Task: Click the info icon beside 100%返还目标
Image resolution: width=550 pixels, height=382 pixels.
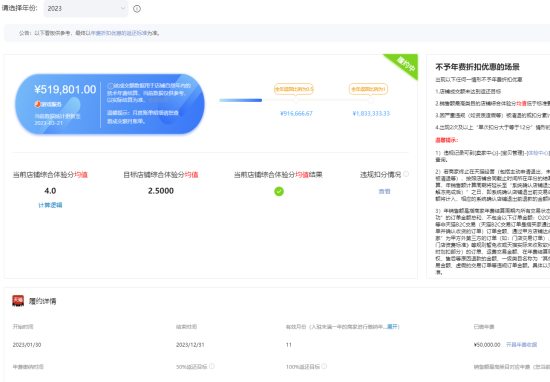Action: point(324,366)
